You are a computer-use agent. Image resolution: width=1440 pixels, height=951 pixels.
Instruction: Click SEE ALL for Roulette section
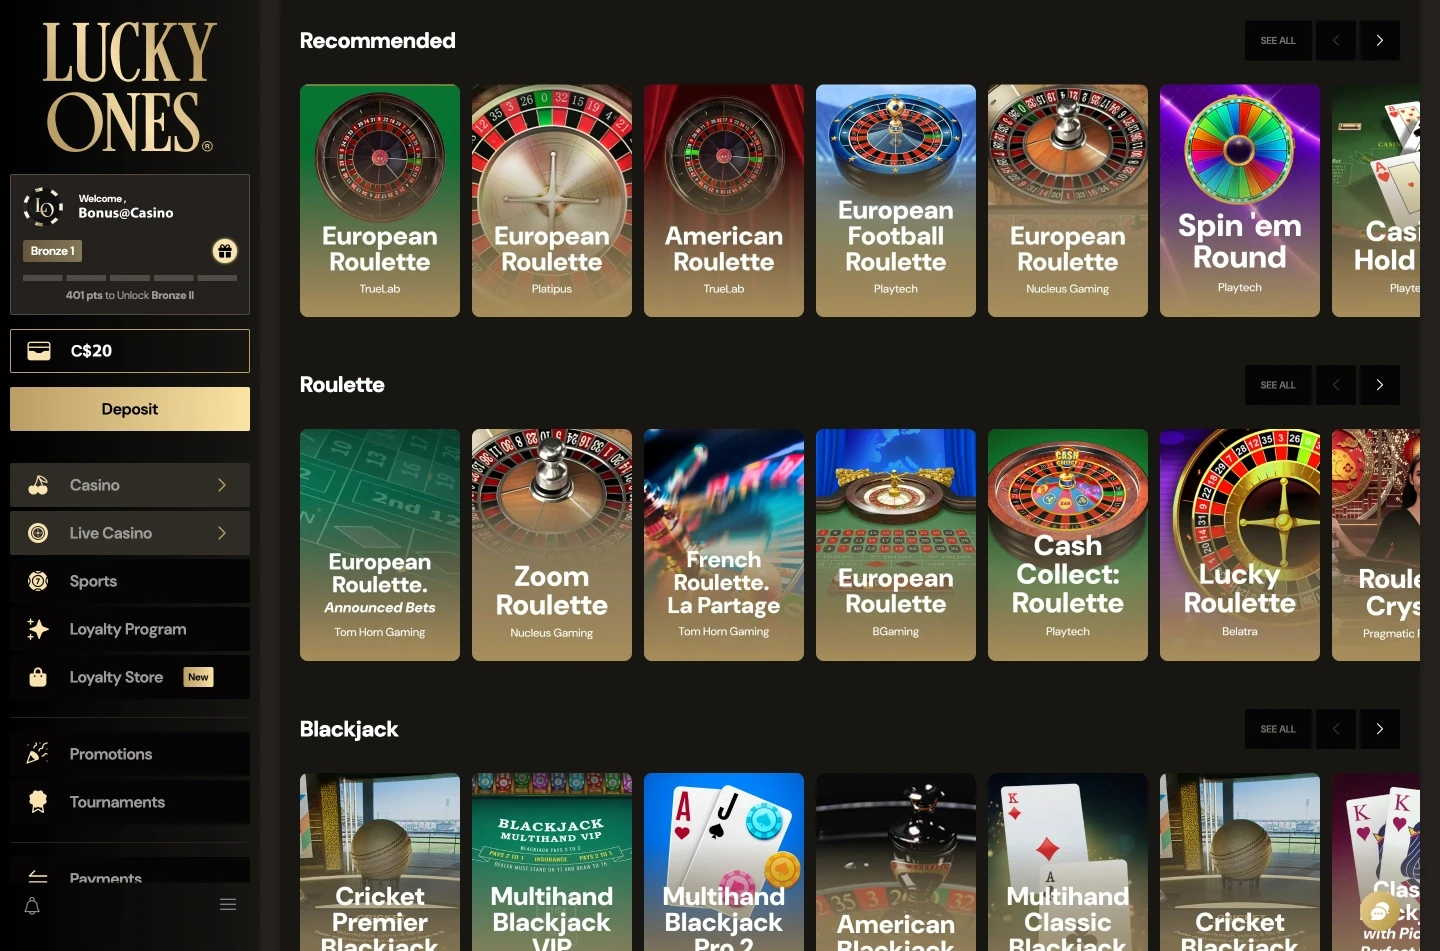click(1278, 385)
